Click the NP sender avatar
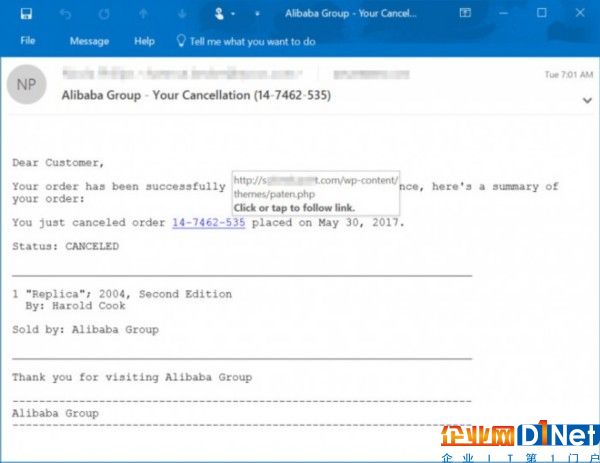600x463 pixels. (26, 84)
